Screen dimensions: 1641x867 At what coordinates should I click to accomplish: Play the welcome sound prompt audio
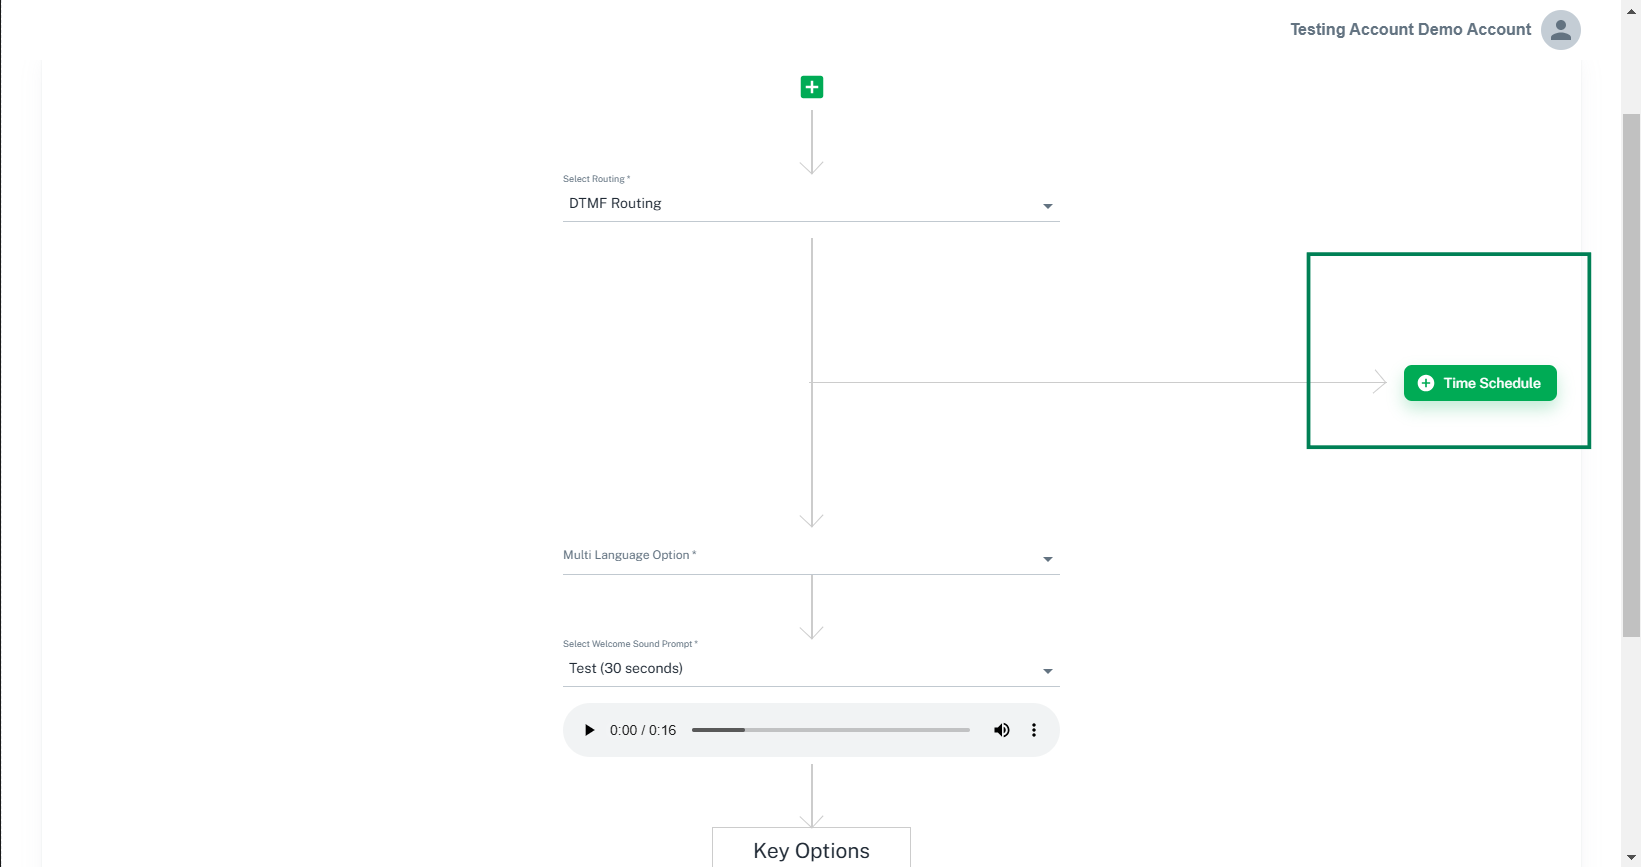[589, 730]
